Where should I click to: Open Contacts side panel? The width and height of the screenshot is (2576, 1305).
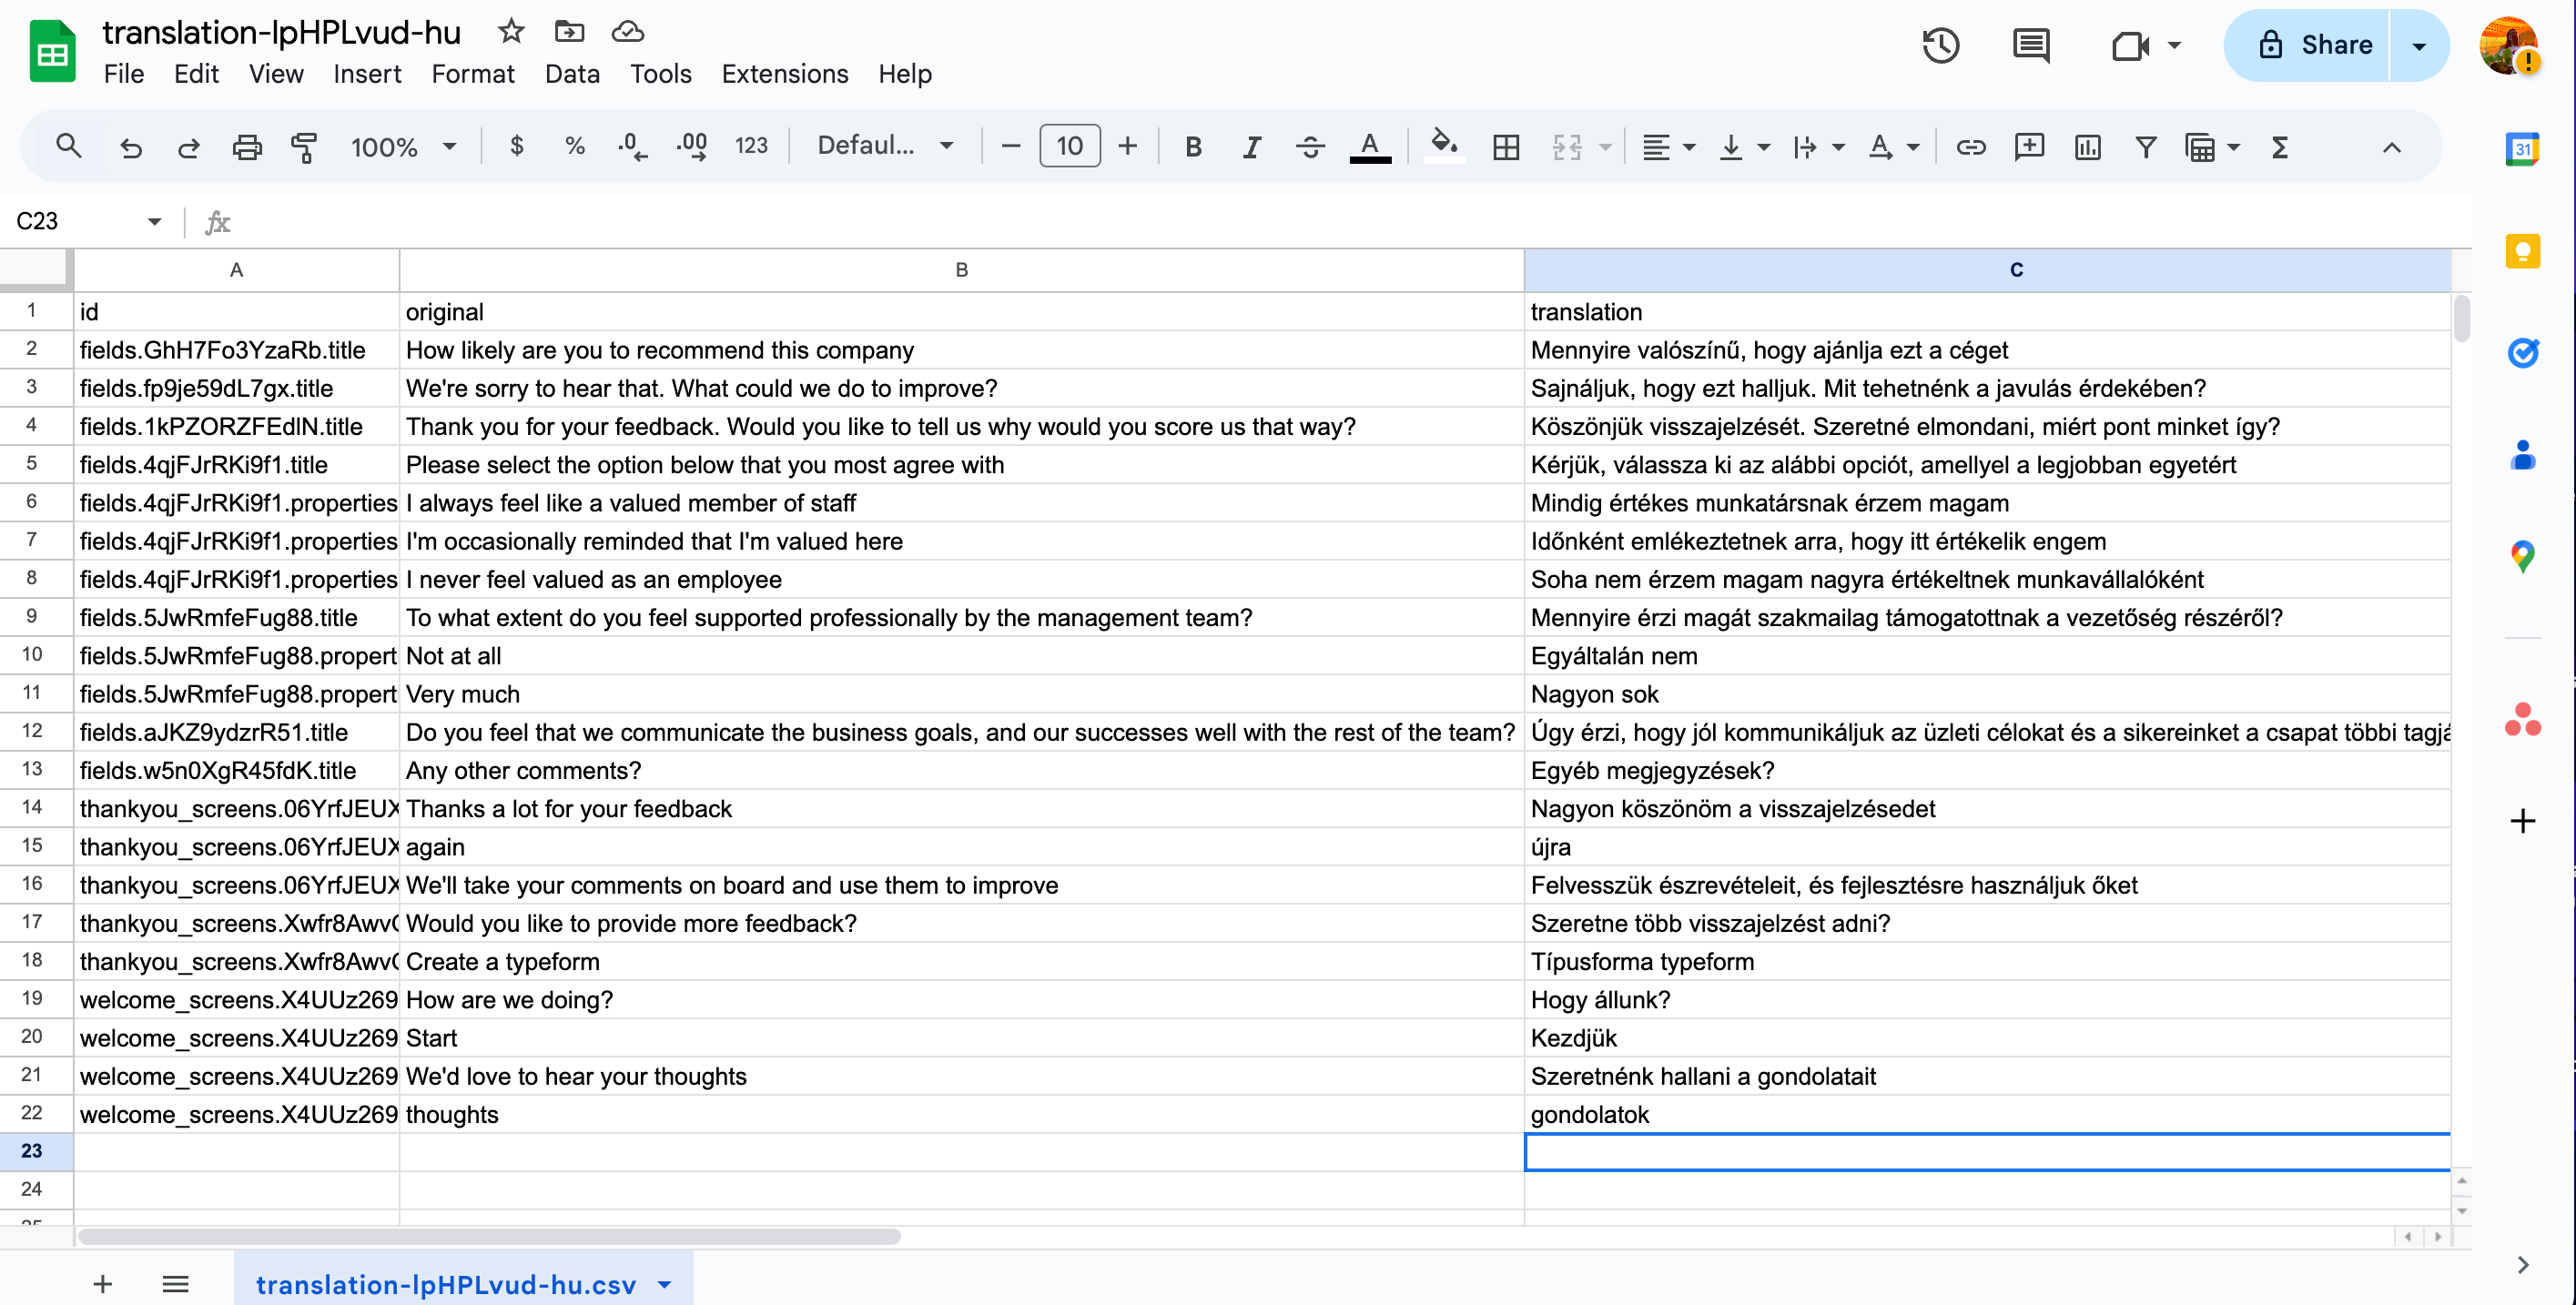click(x=2523, y=454)
